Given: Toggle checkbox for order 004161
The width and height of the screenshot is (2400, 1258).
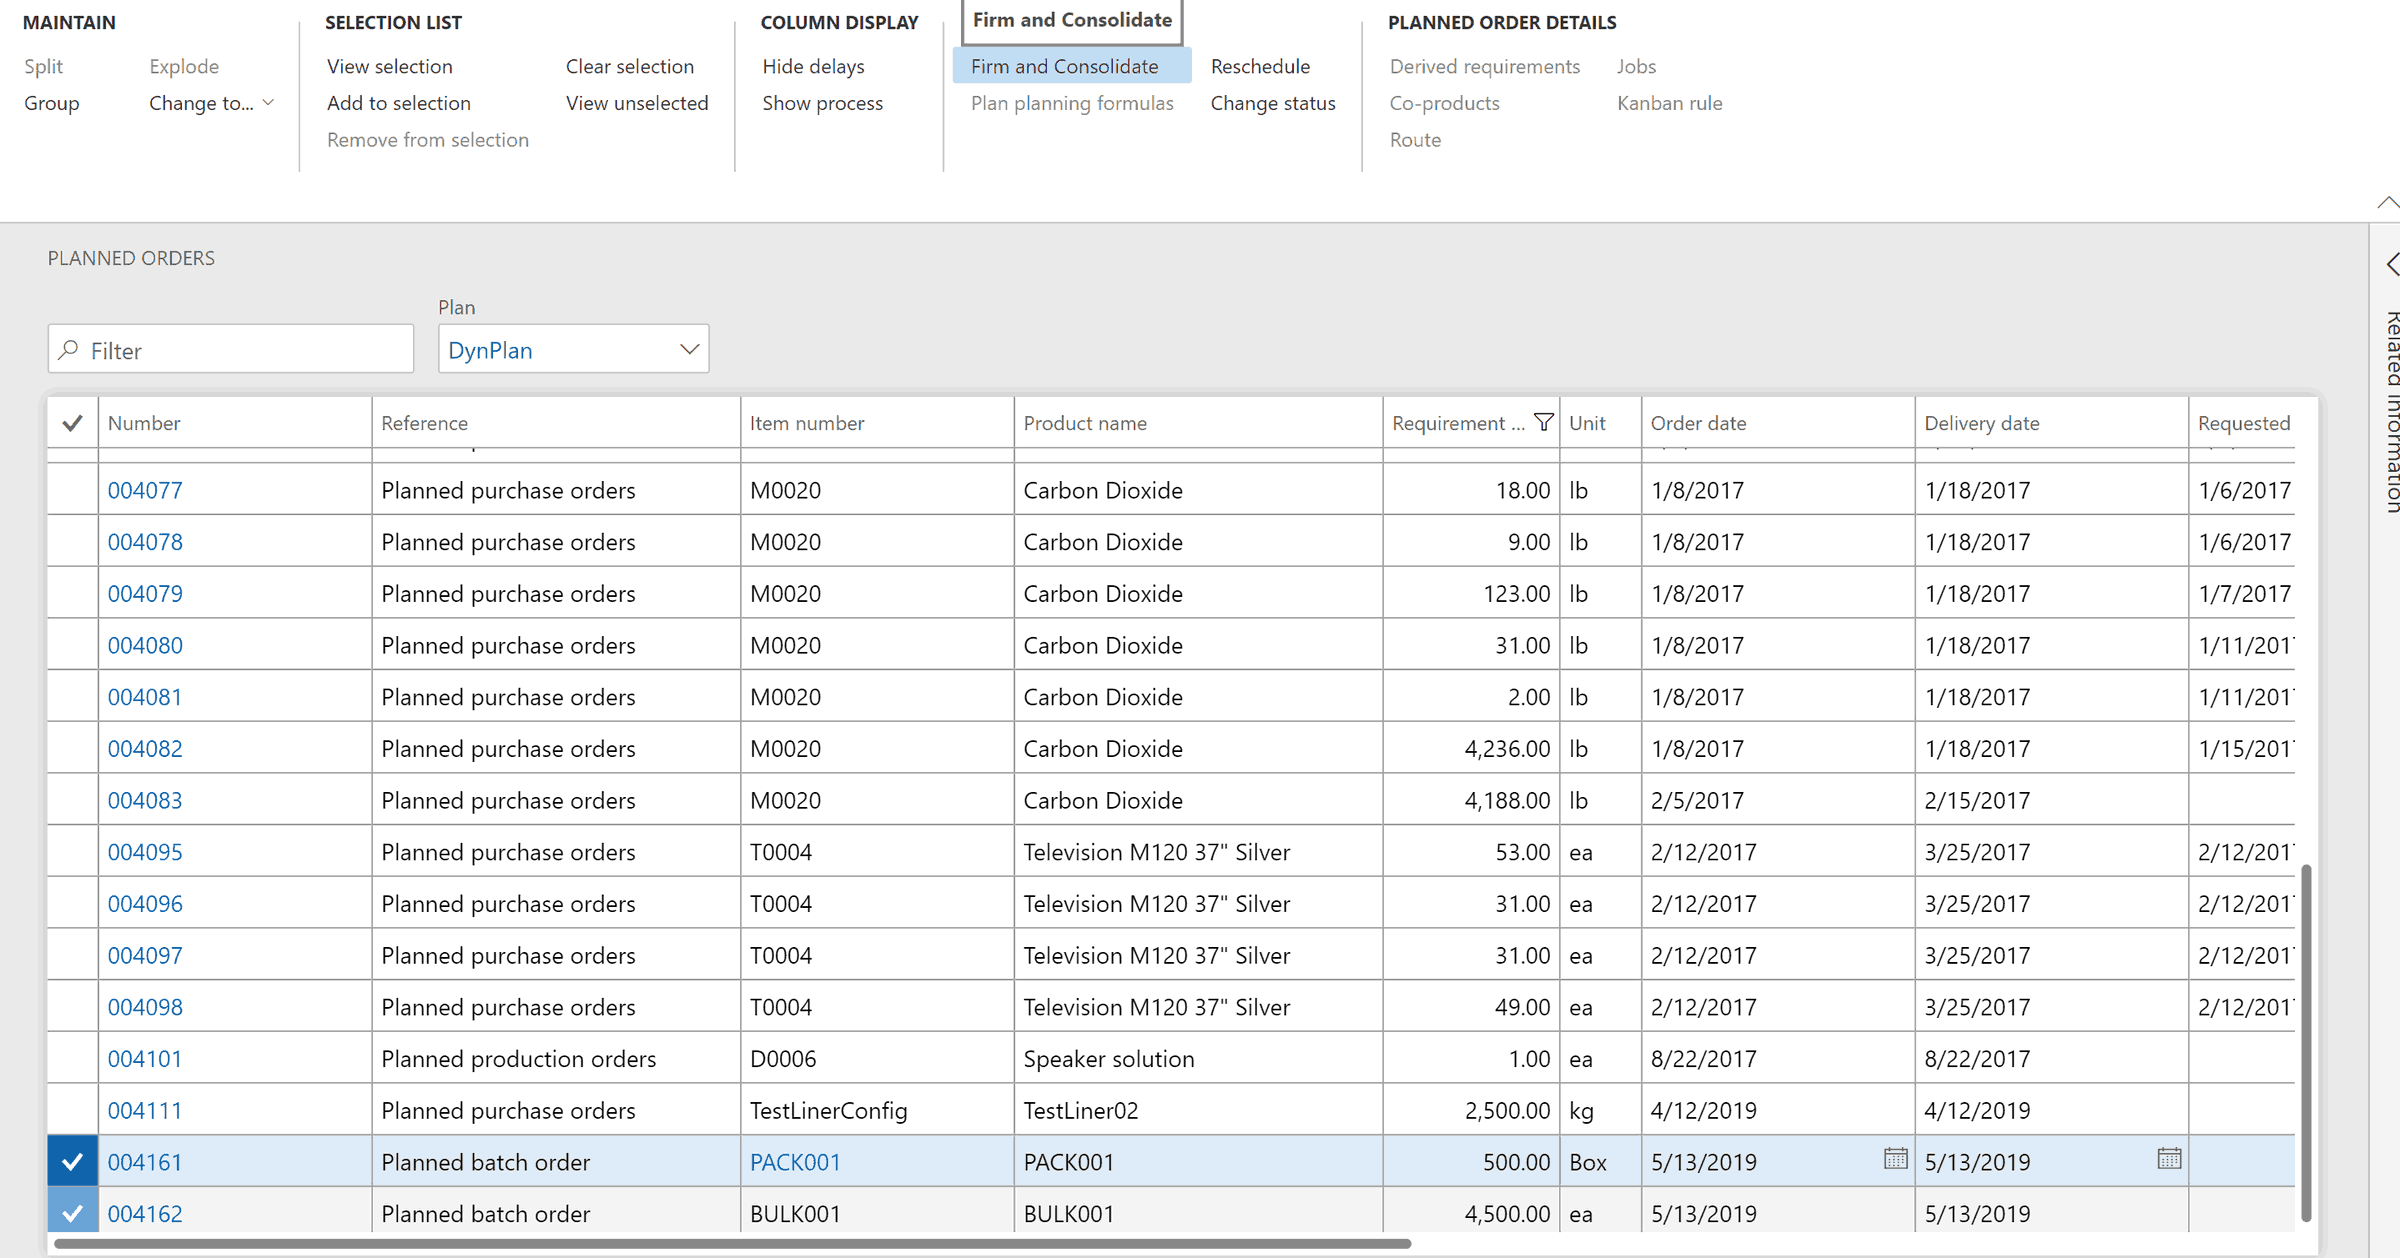Looking at the screenshot, I should (x=71, y=1161).
